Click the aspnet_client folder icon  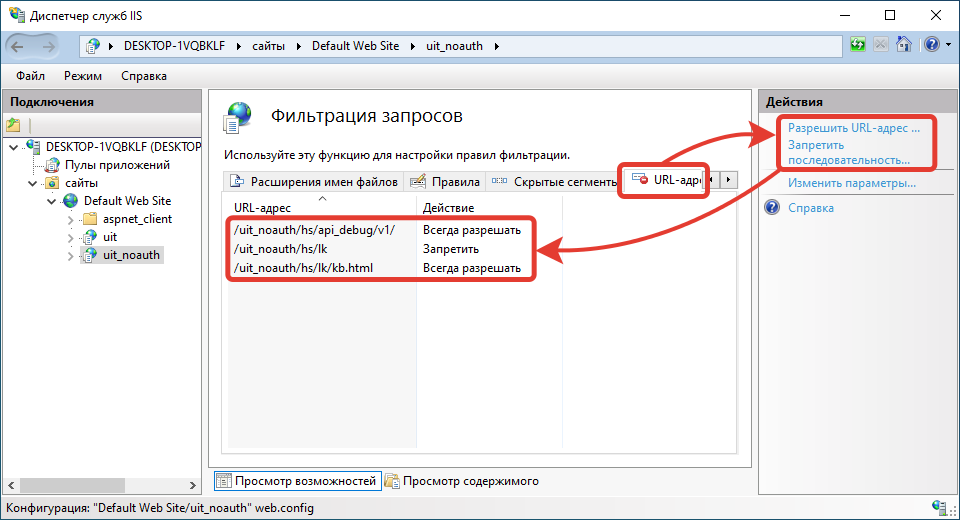(90, 219)
